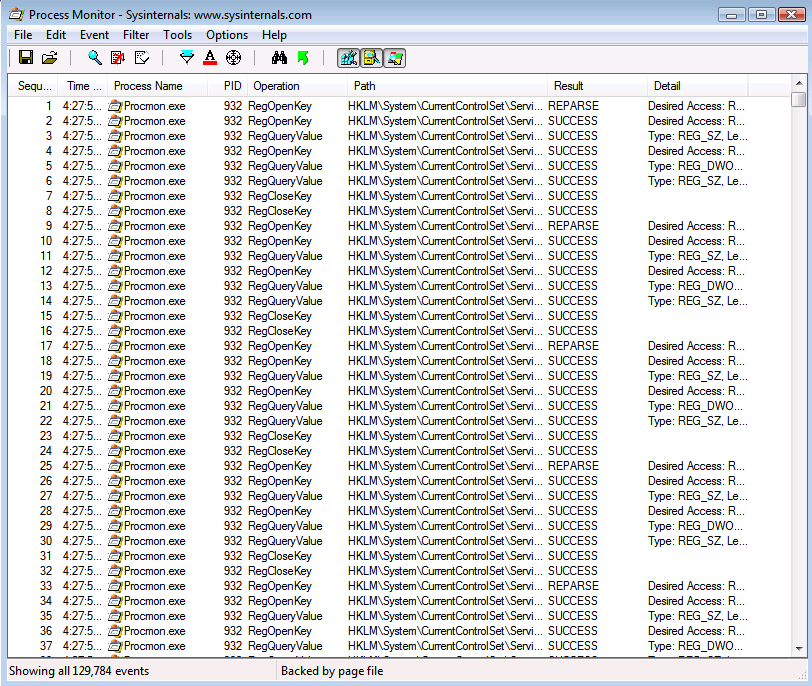Select the Include Process From Window target icon

coord(234,57)
